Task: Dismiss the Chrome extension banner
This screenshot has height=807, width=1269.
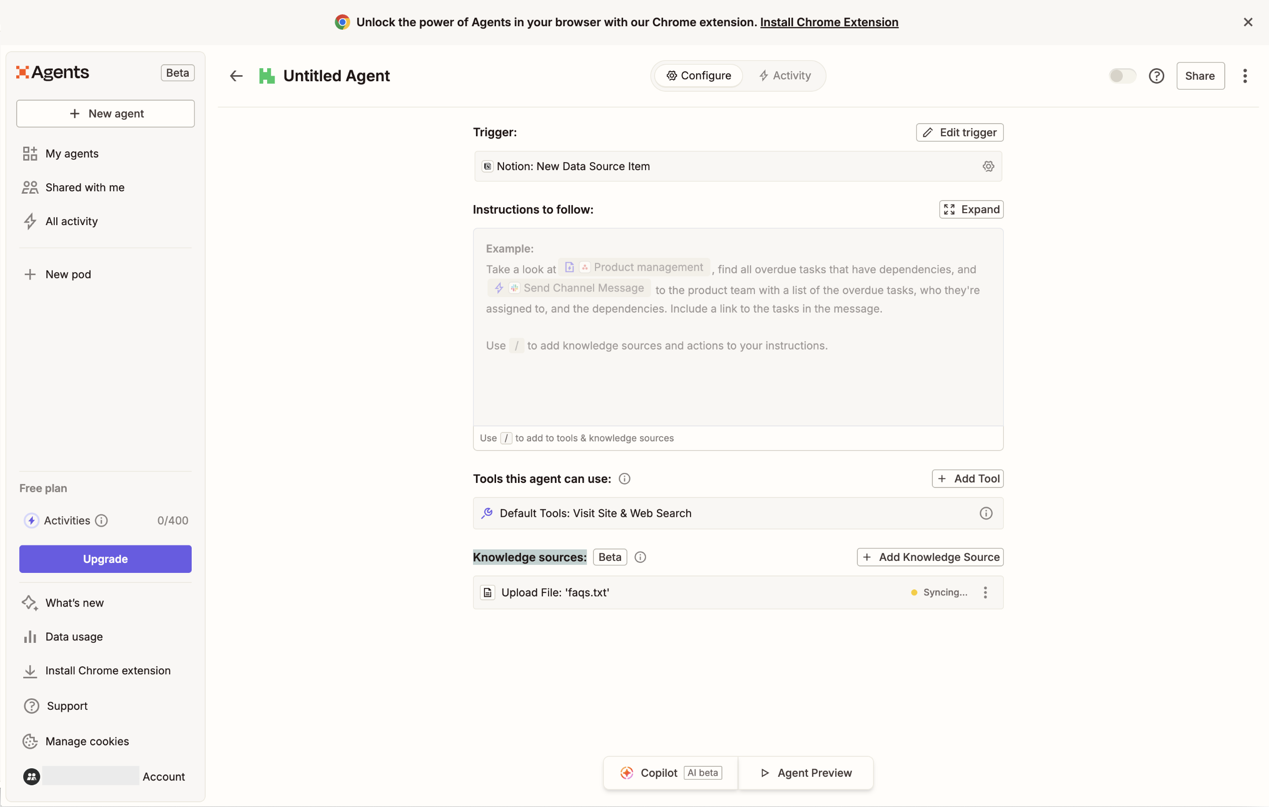Action: (1247, 22)
